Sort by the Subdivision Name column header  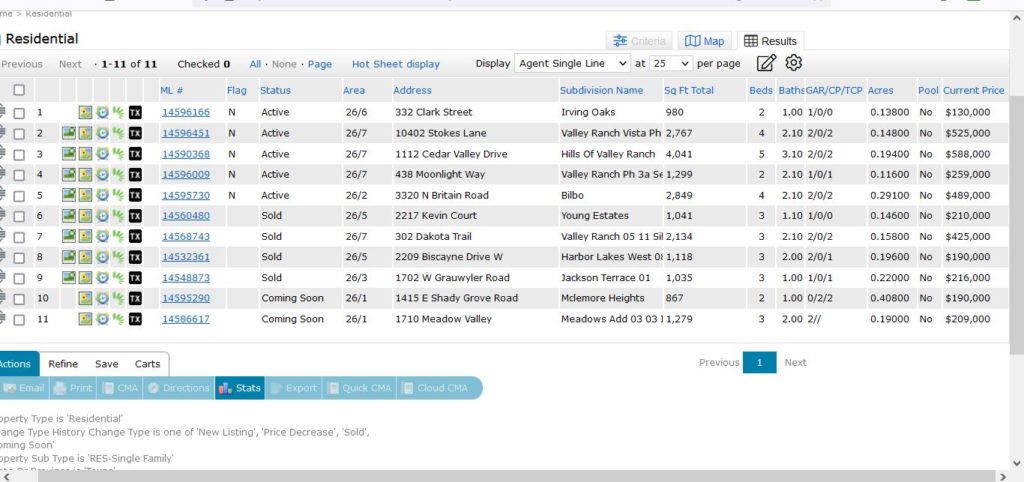(x=601, y=90)
